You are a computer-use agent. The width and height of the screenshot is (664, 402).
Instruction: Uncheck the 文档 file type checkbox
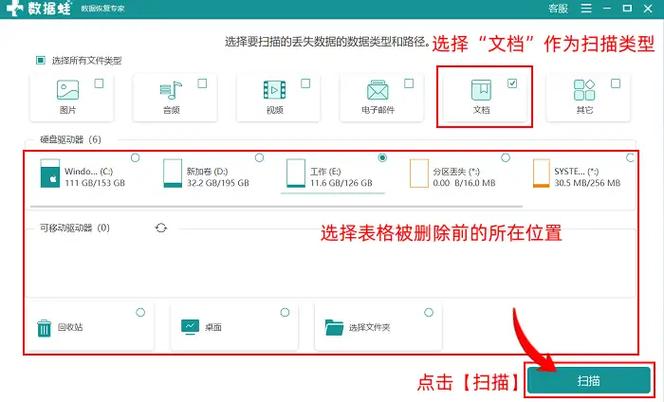pos(512,83)
